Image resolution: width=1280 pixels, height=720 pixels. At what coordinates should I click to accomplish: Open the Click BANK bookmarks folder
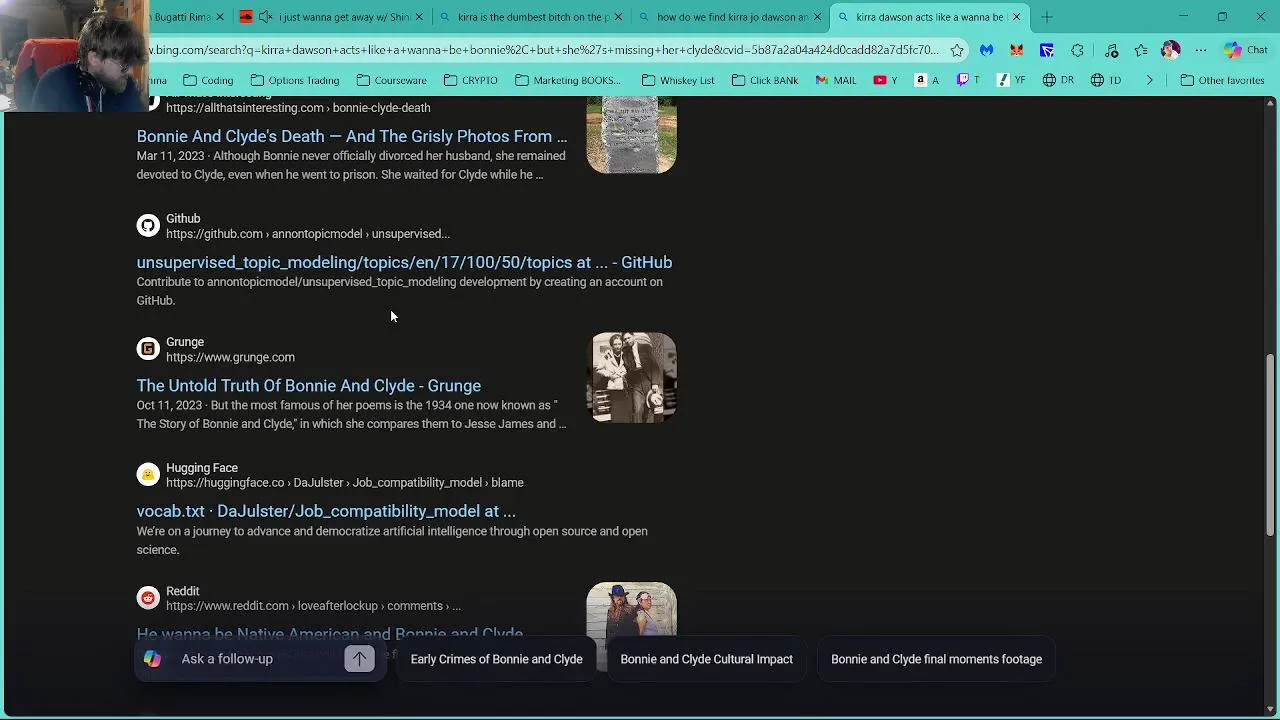click(x=764, y=80)
